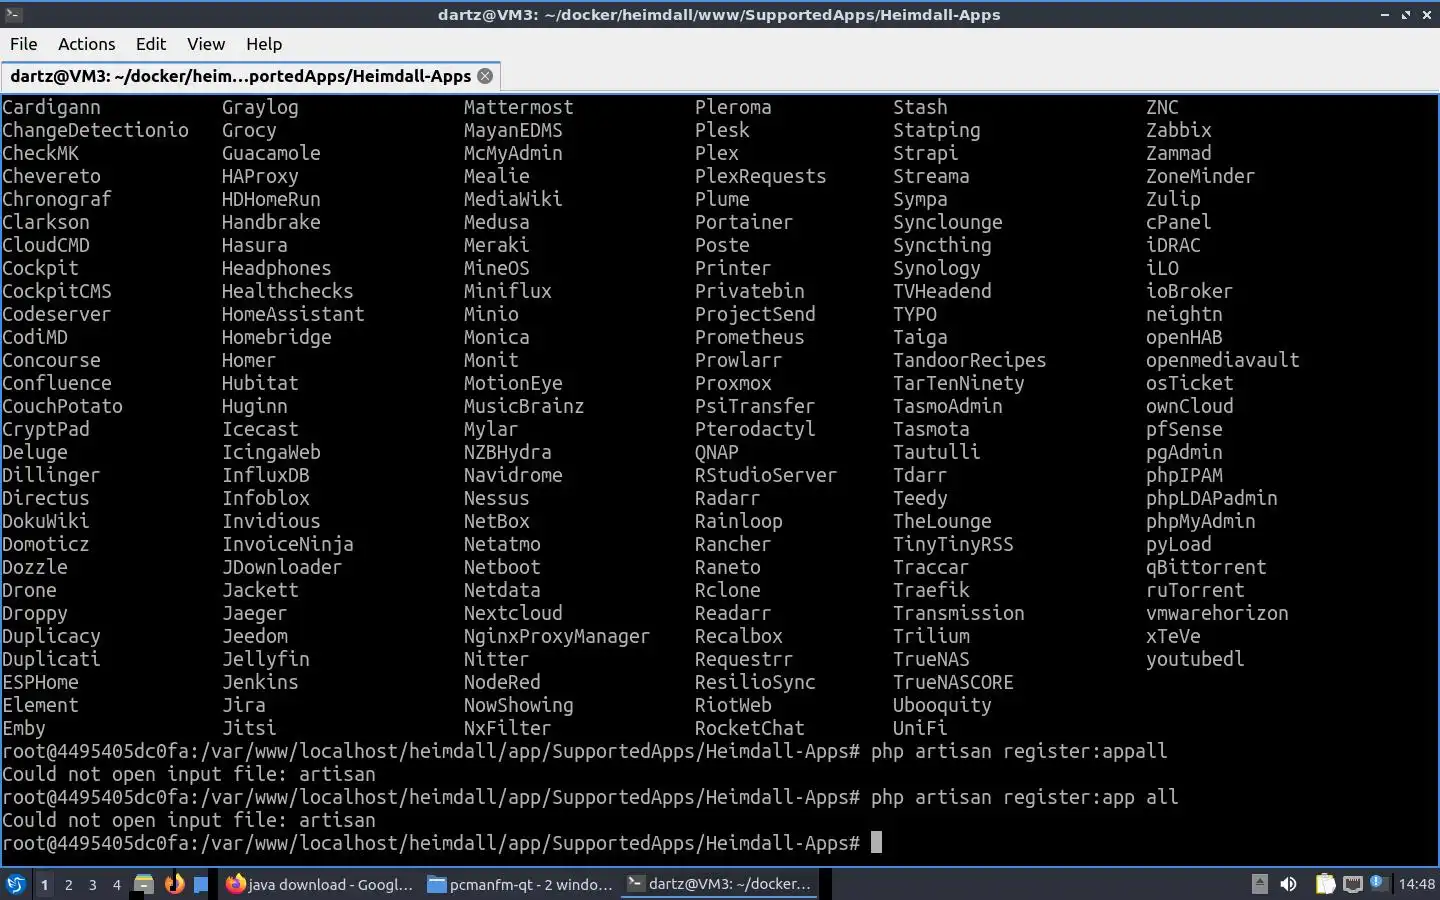
Task: Switch to workspace 1
Action: click(45, 884)
